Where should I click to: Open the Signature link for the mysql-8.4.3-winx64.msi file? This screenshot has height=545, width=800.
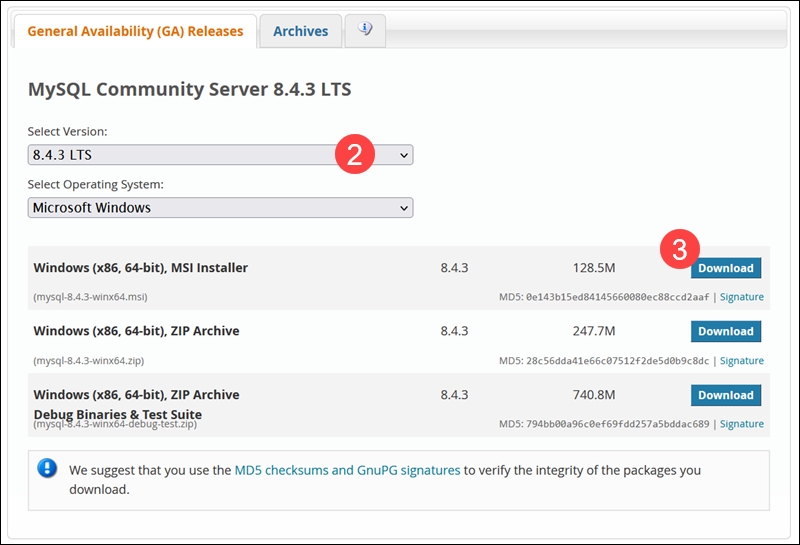coord(742,297)
